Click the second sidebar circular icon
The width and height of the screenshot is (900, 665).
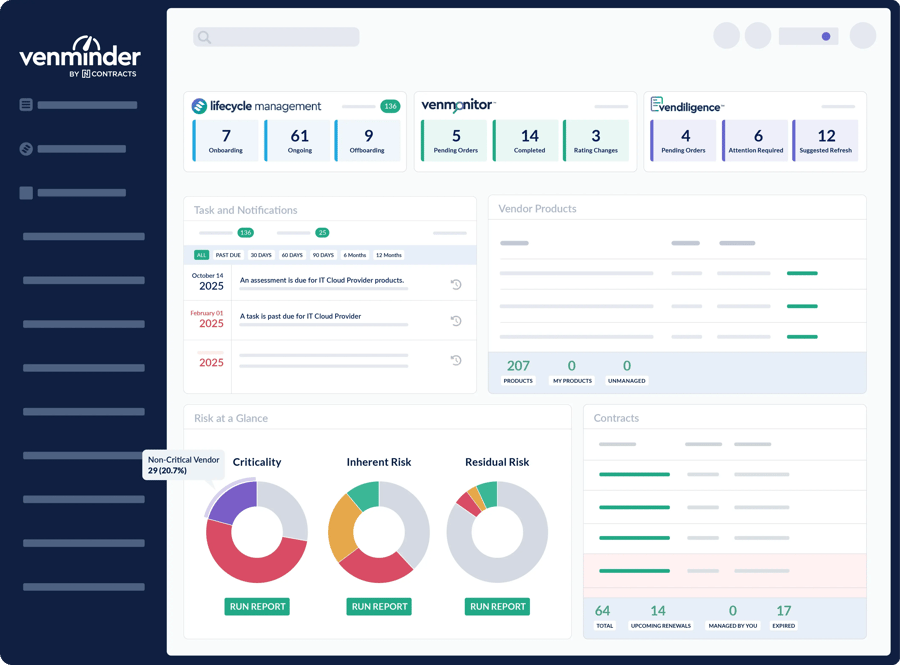tap(26, 149)
